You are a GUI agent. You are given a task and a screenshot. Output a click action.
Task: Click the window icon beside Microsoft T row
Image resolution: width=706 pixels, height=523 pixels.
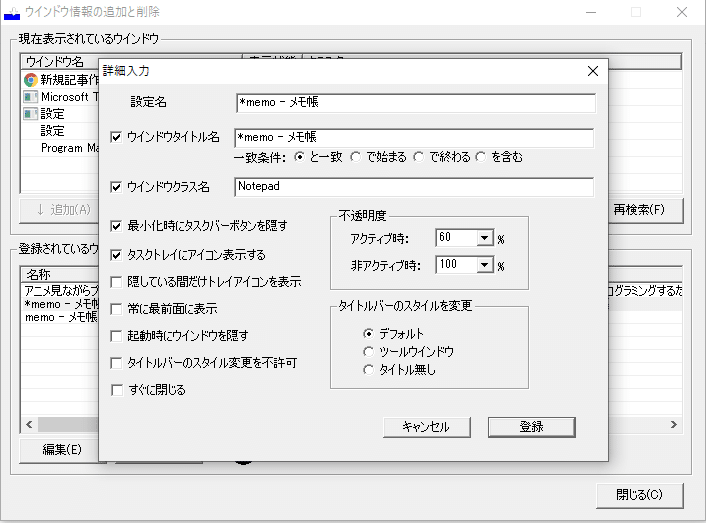[30, 97]
